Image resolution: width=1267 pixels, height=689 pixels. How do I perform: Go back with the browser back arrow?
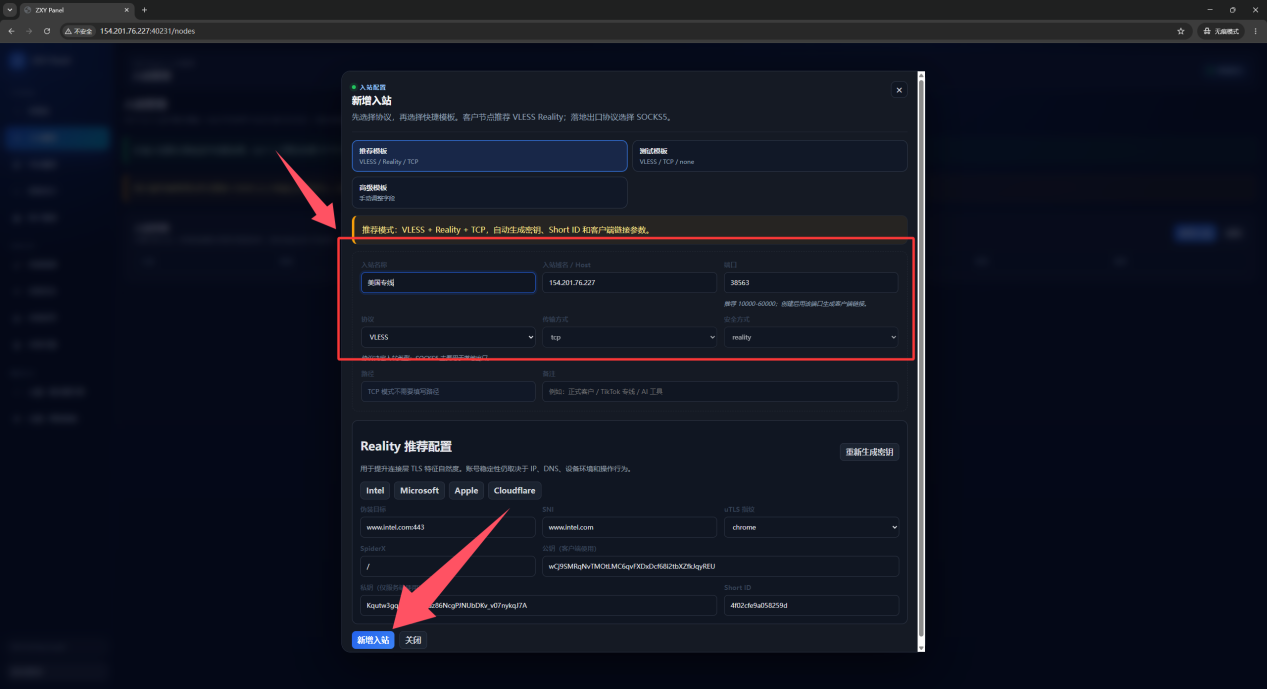pyautogui.click(x=11, y=31)
